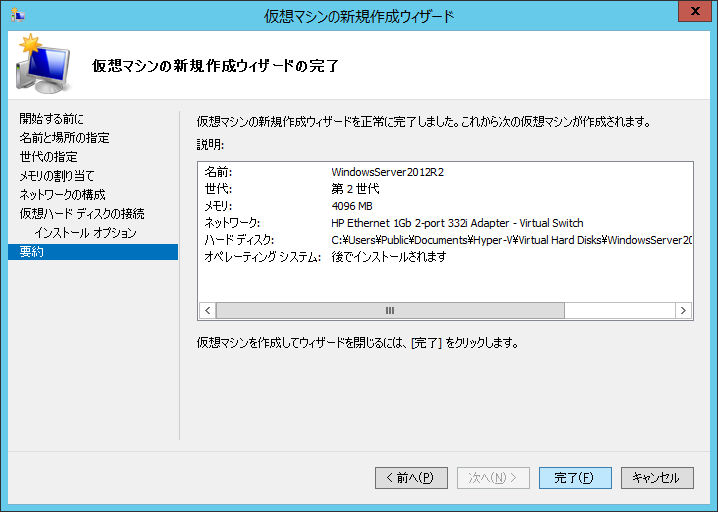718x512 pixels.
Task: Select the インストール オプション sub-step
Action: point(85,233)
